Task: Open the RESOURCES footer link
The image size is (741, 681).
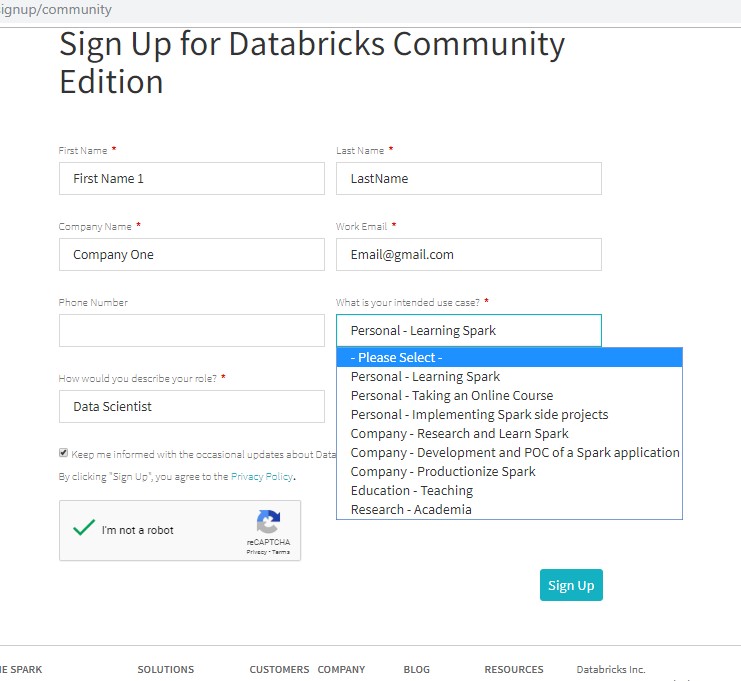Action: click(x=514, y=669)
